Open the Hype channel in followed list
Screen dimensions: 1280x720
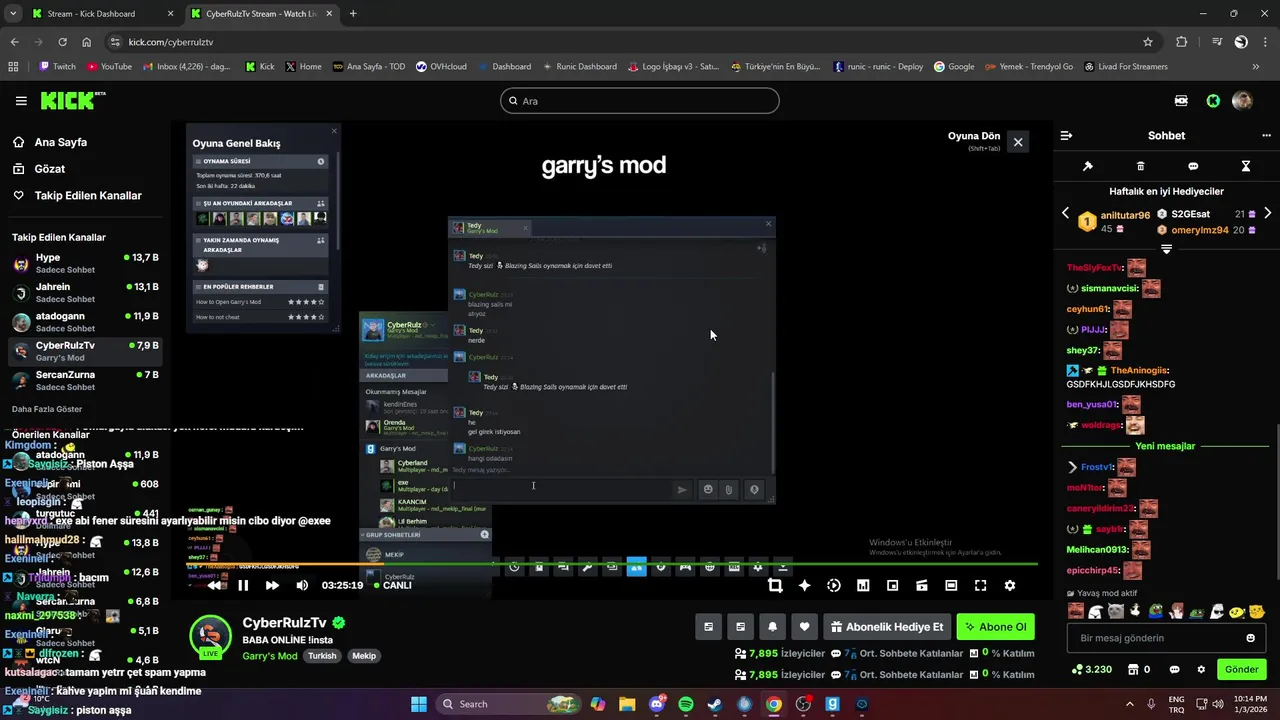(85, 264)
